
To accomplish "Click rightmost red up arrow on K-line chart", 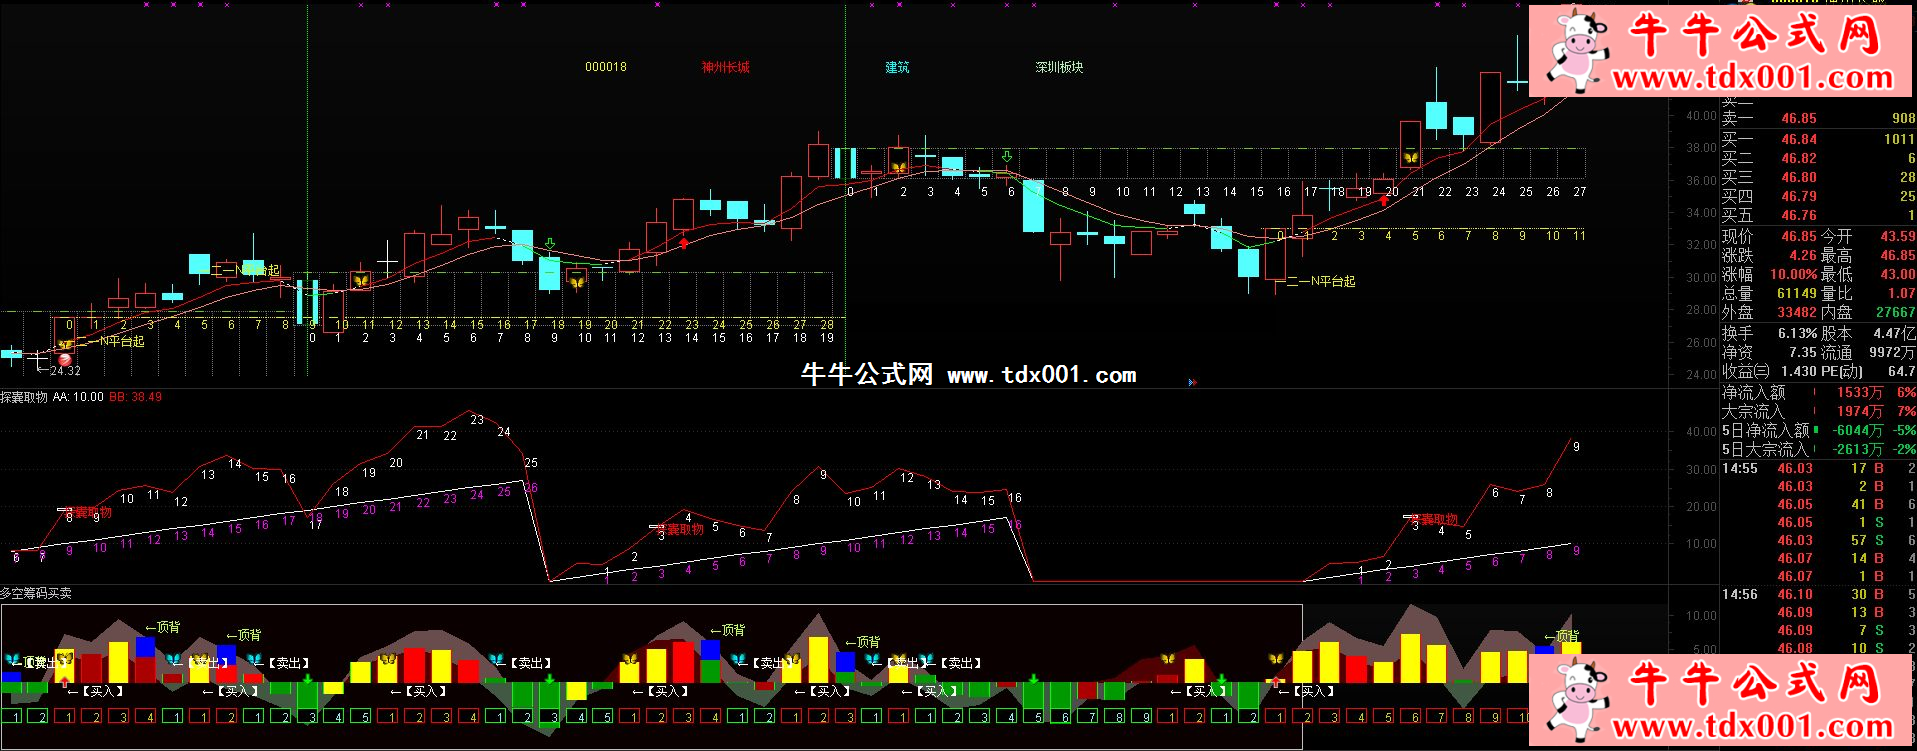I will point(1384,200).
